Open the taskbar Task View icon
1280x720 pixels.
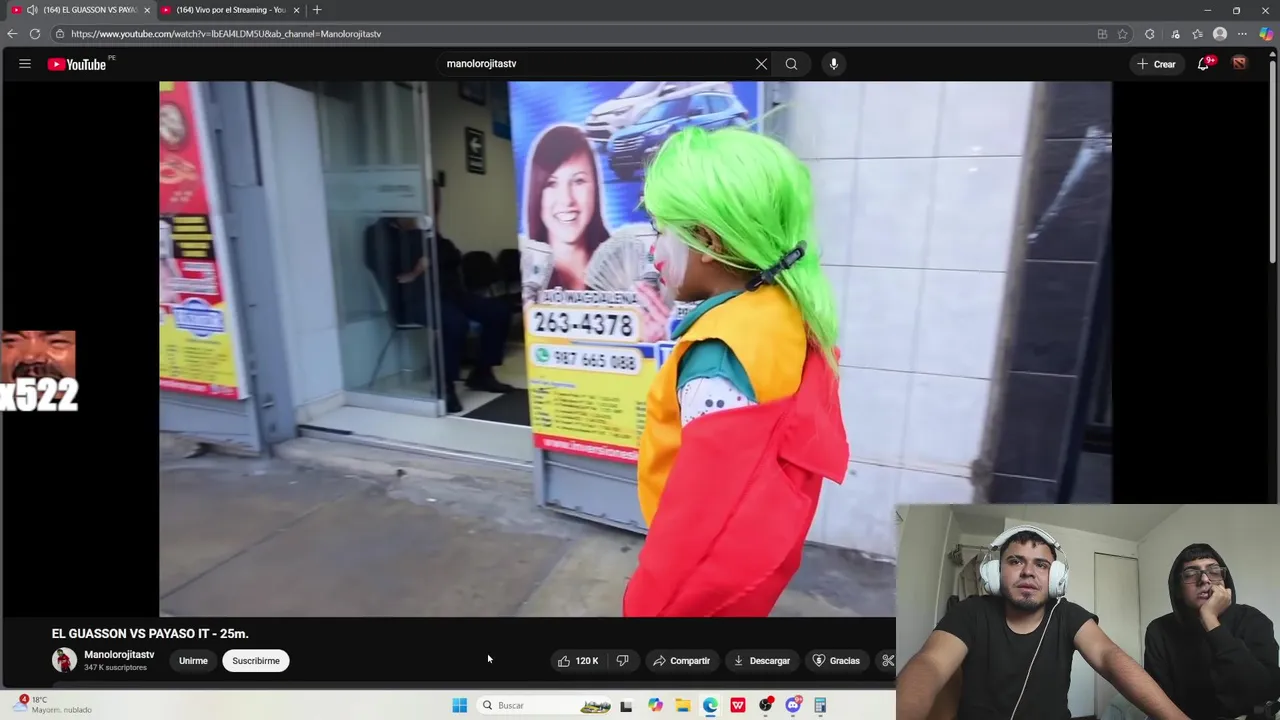(x=626, y=706)
